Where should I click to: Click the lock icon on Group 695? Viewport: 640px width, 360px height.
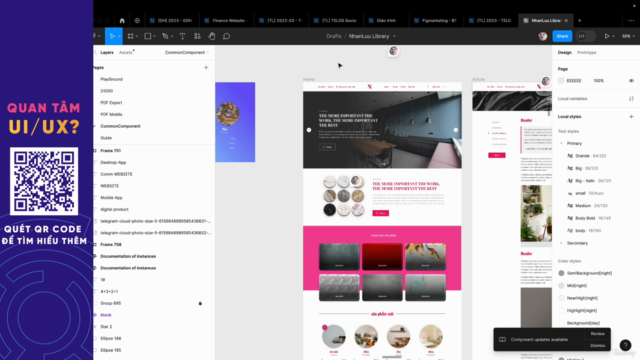coord(200,303)
